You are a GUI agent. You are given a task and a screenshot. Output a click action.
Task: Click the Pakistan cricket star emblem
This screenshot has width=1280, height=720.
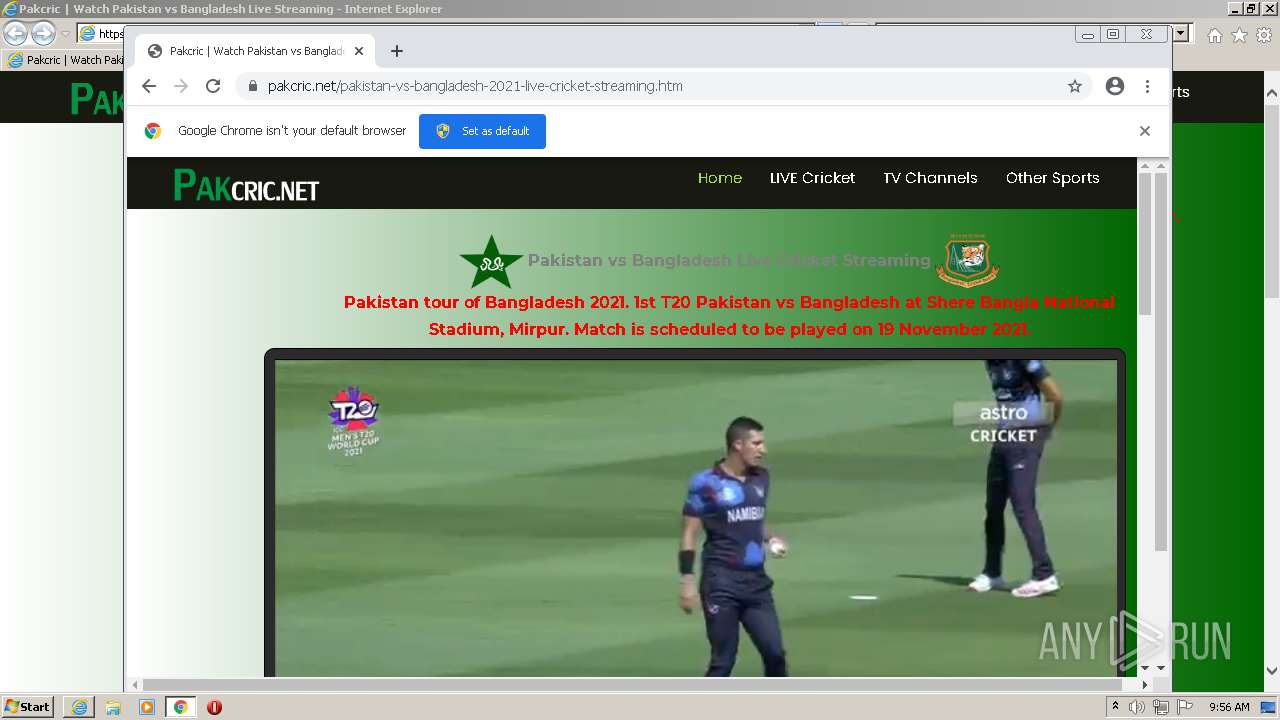click(x=491, y=262)
